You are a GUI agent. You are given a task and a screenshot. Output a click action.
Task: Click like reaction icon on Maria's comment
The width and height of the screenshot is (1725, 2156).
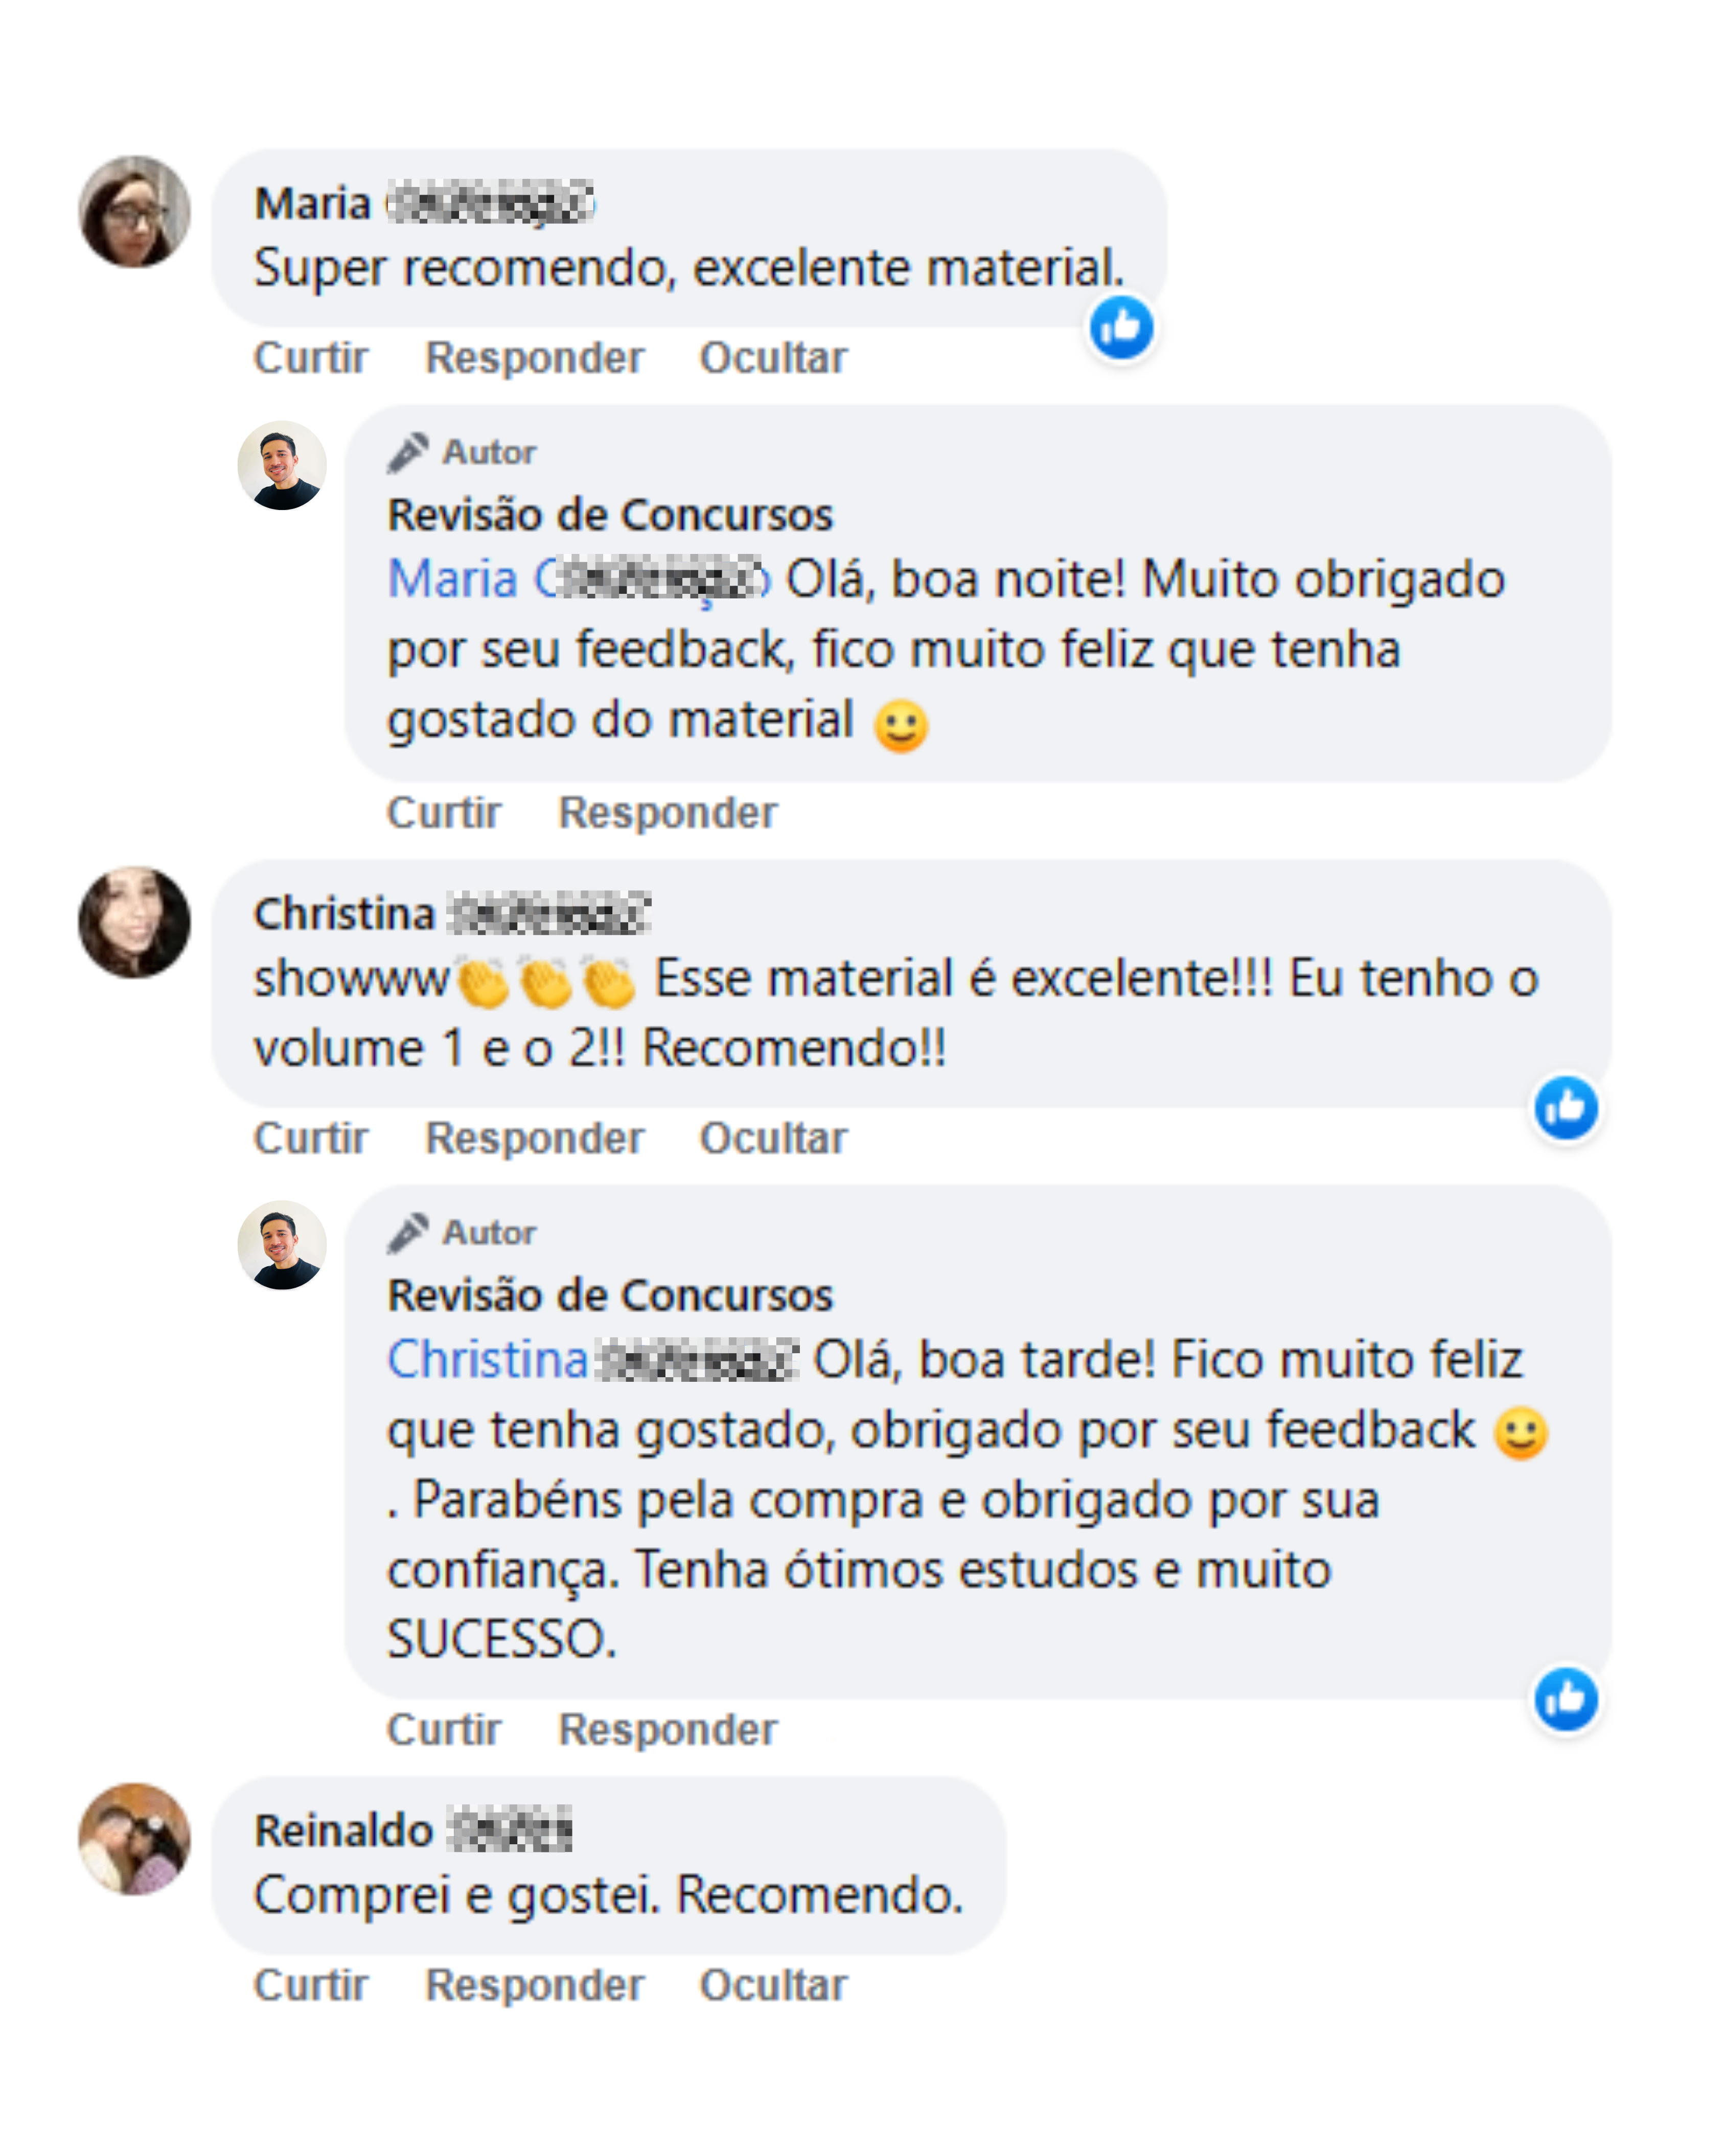1121,327
